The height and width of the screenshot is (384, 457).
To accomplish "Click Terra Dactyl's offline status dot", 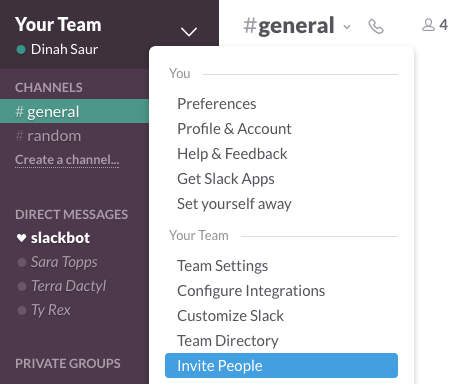I will [22, 286].
